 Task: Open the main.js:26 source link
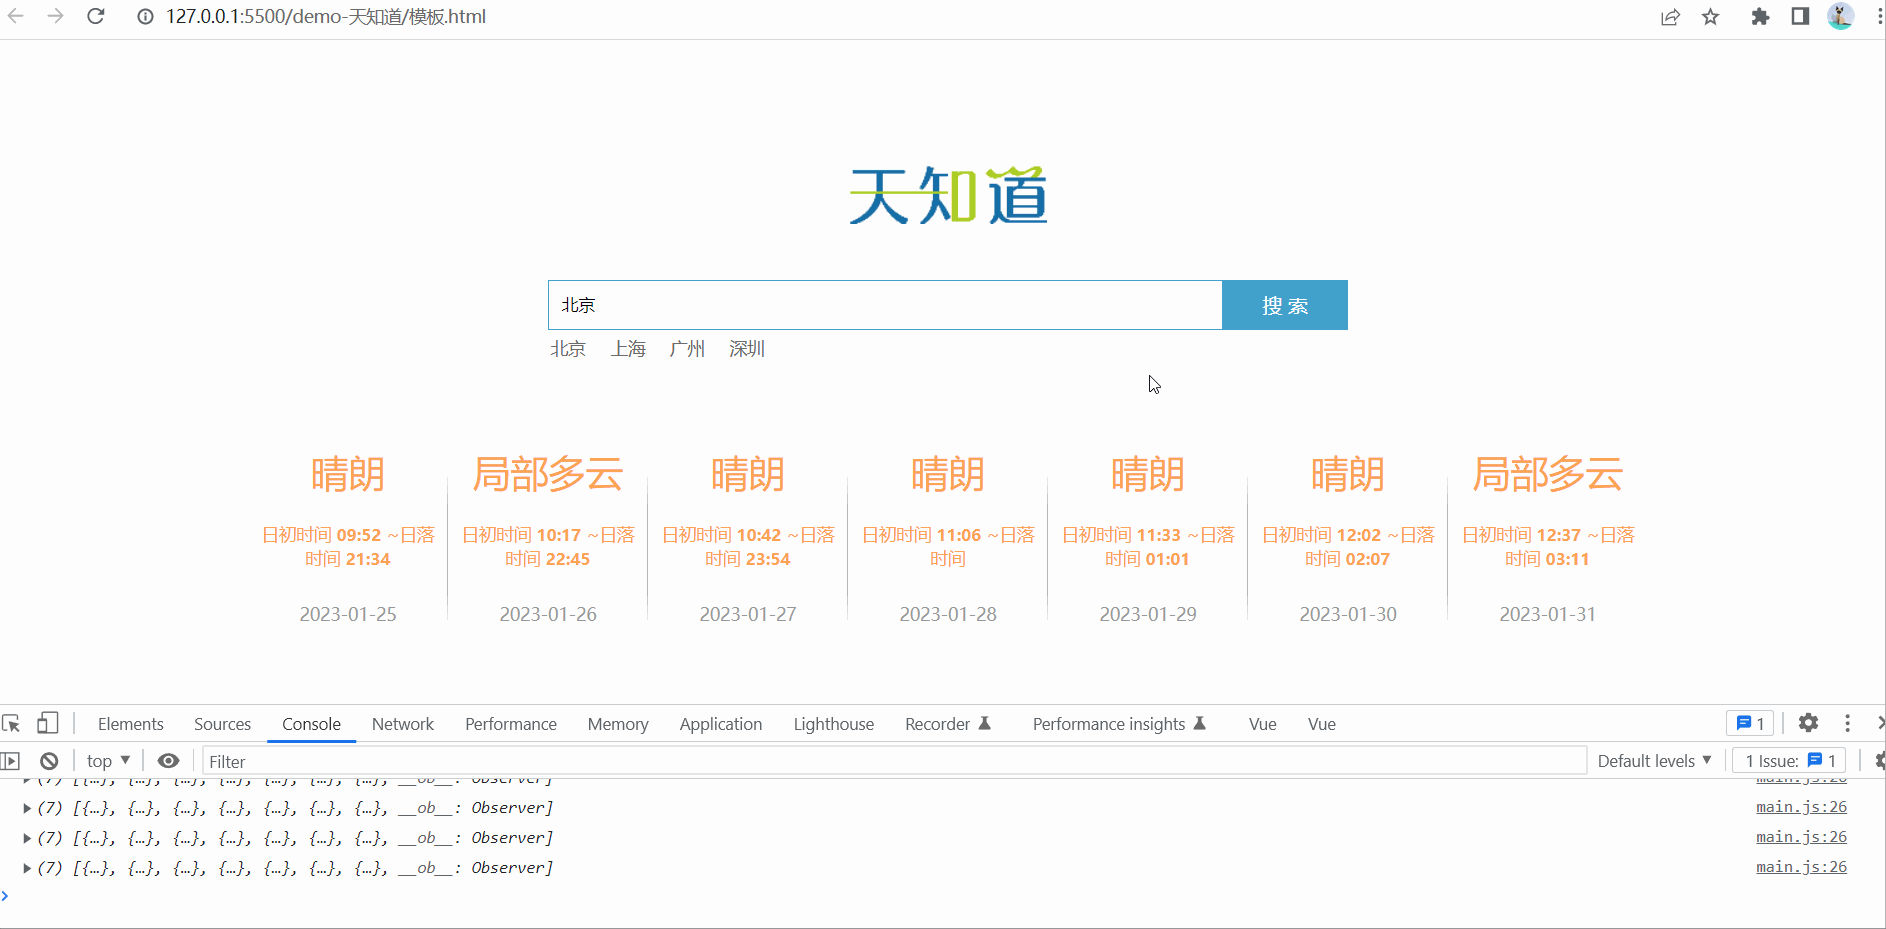tap(1800, 807)
